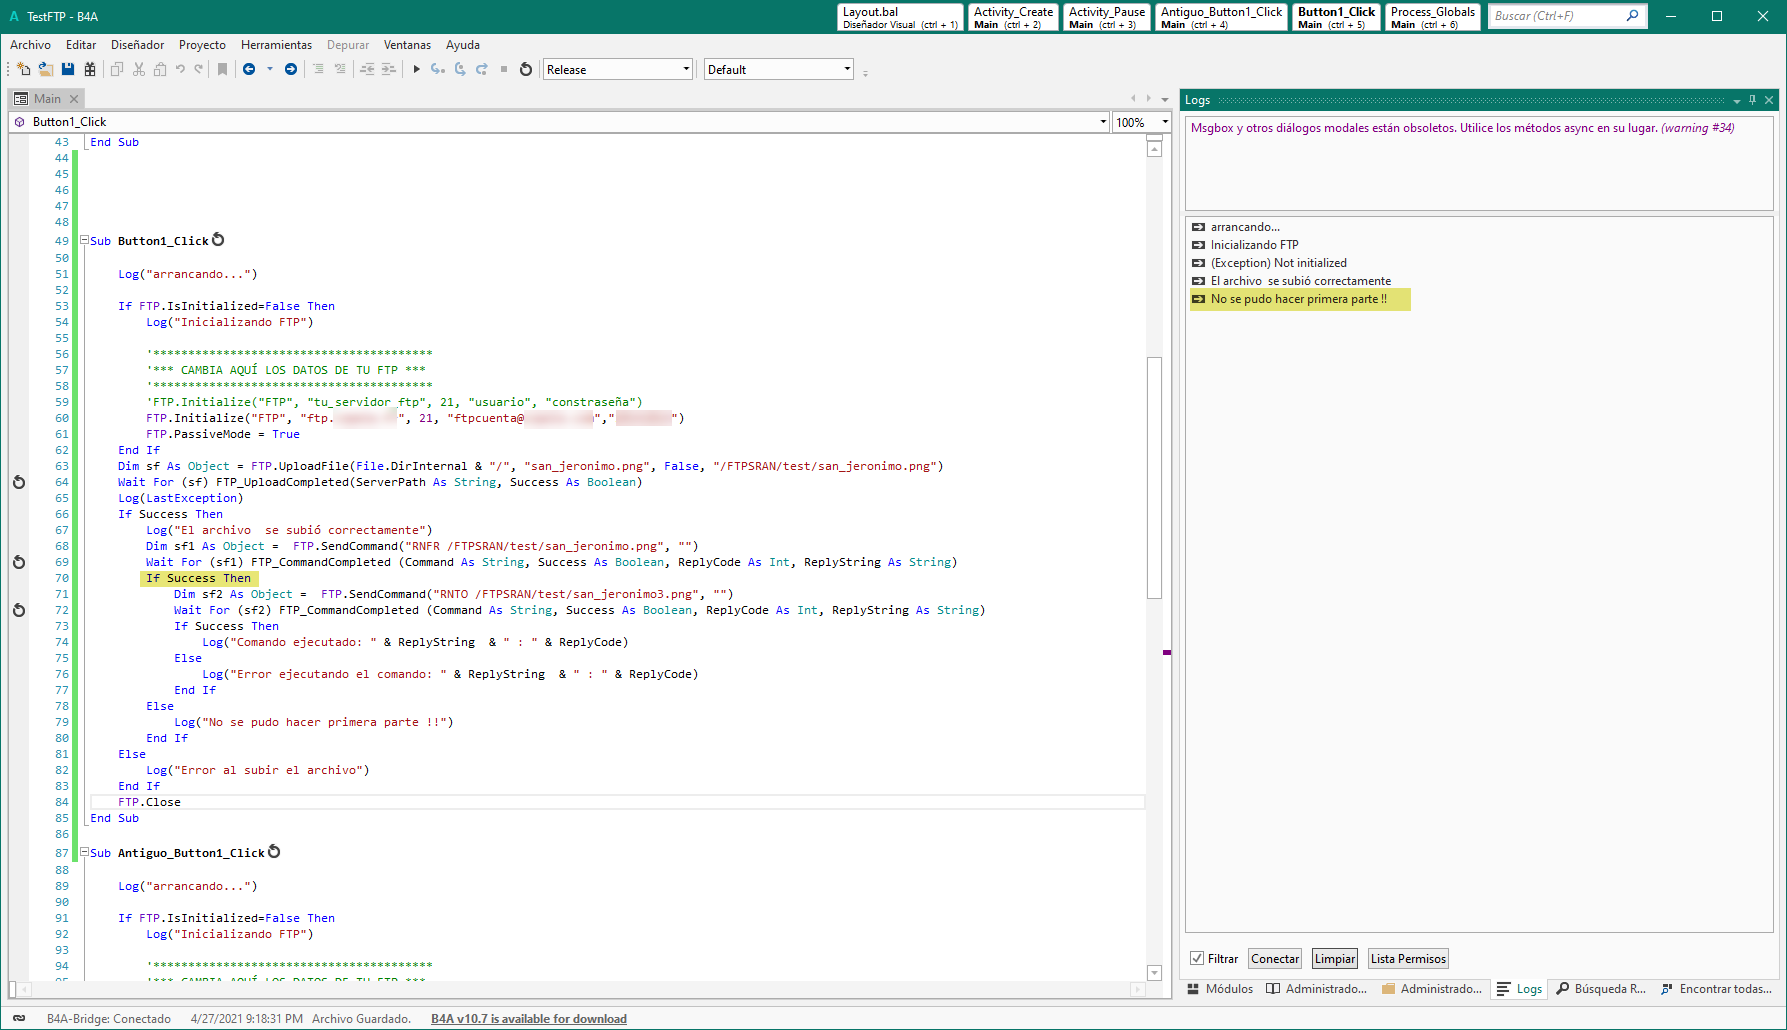Image resolution: width=1787 pixels, height=1030 pixels.
Task: Click the B4A v10.7 download link
Action: point(528,1019)
